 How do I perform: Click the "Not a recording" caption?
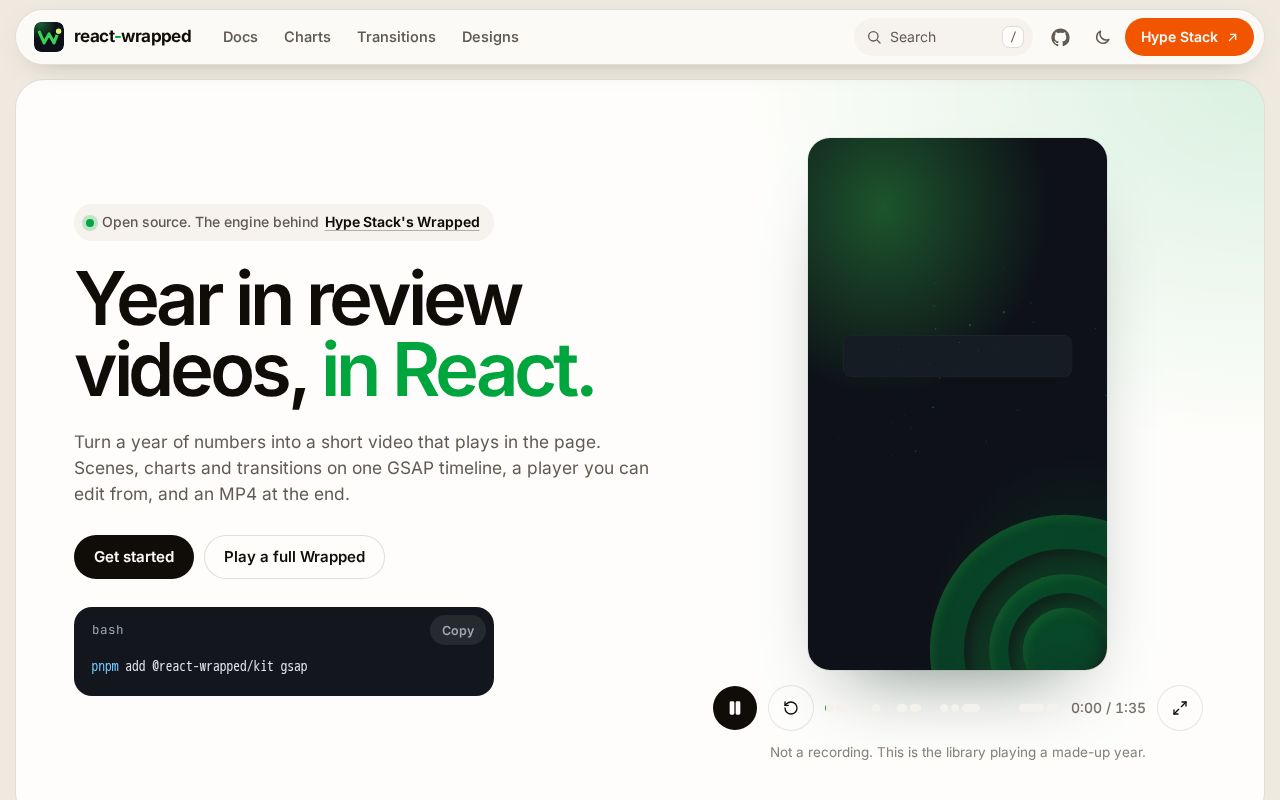click(x=957, y=752)
